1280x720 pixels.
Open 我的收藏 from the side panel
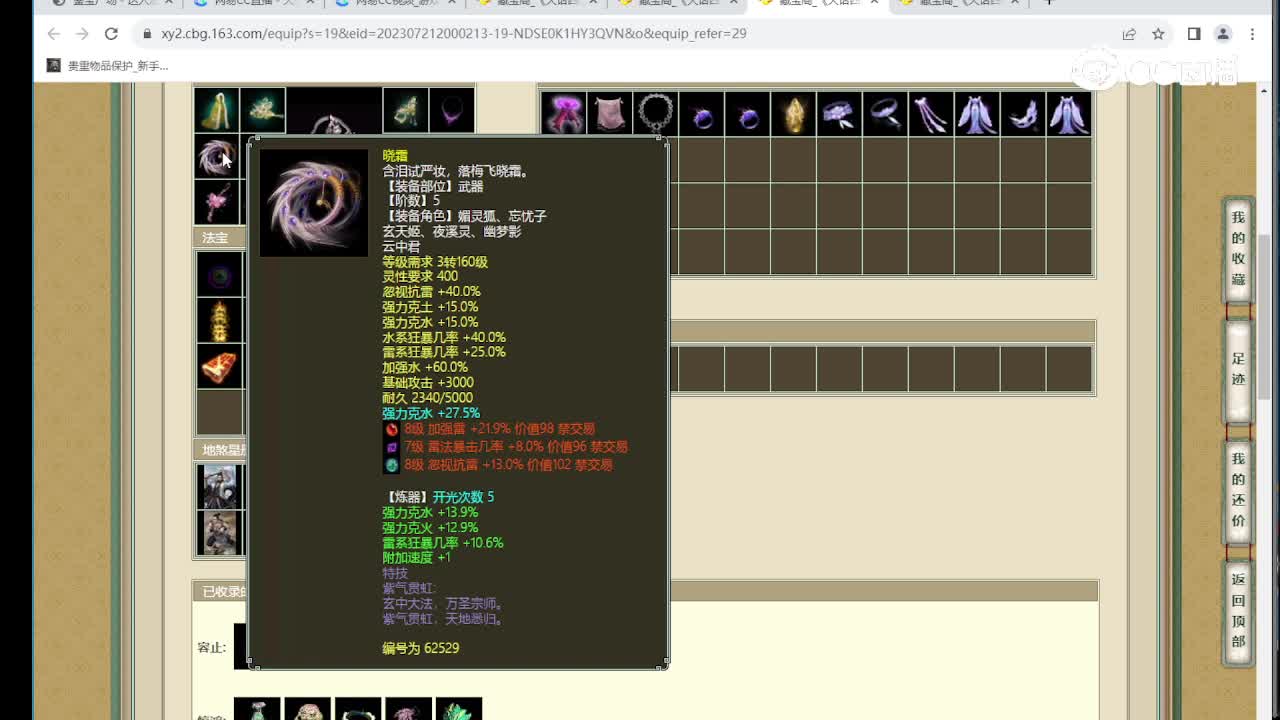pyautogui.click(x=1238, y=249)
